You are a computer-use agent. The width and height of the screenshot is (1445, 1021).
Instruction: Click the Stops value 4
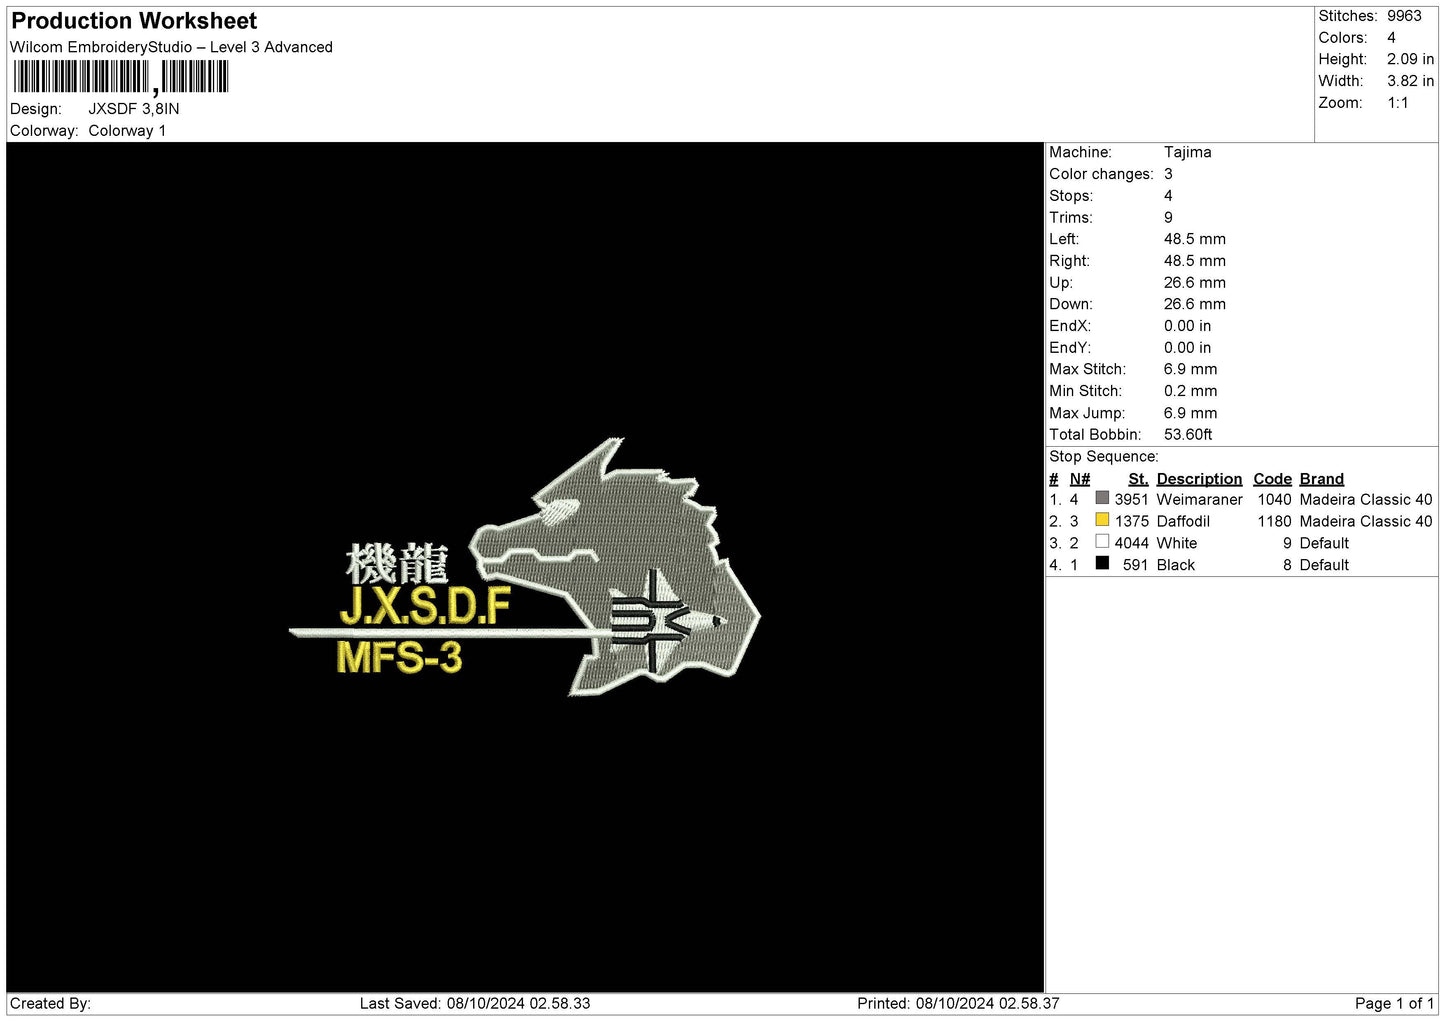1168,196
